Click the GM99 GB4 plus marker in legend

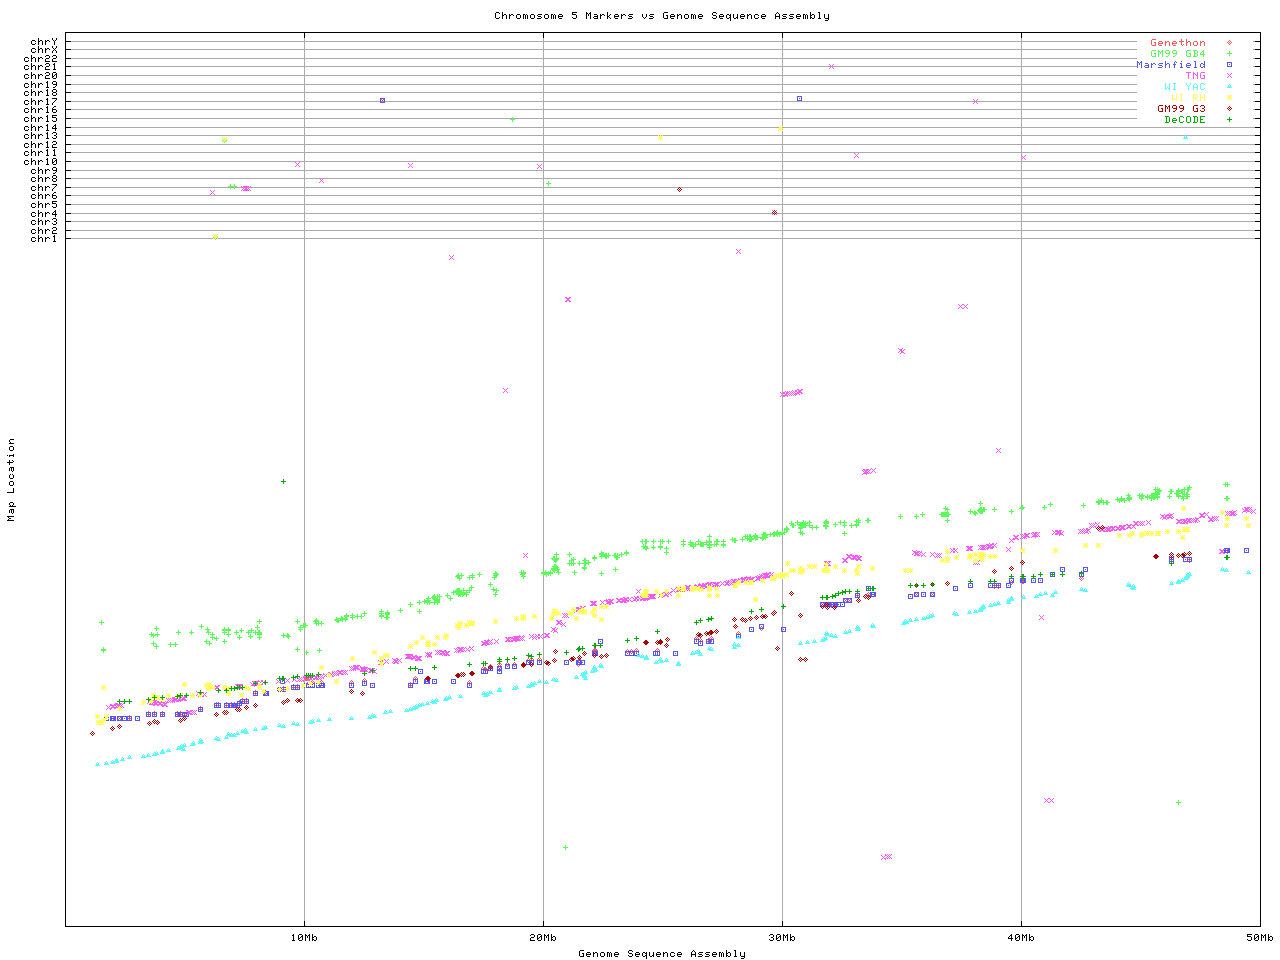tap(1229, 54)
